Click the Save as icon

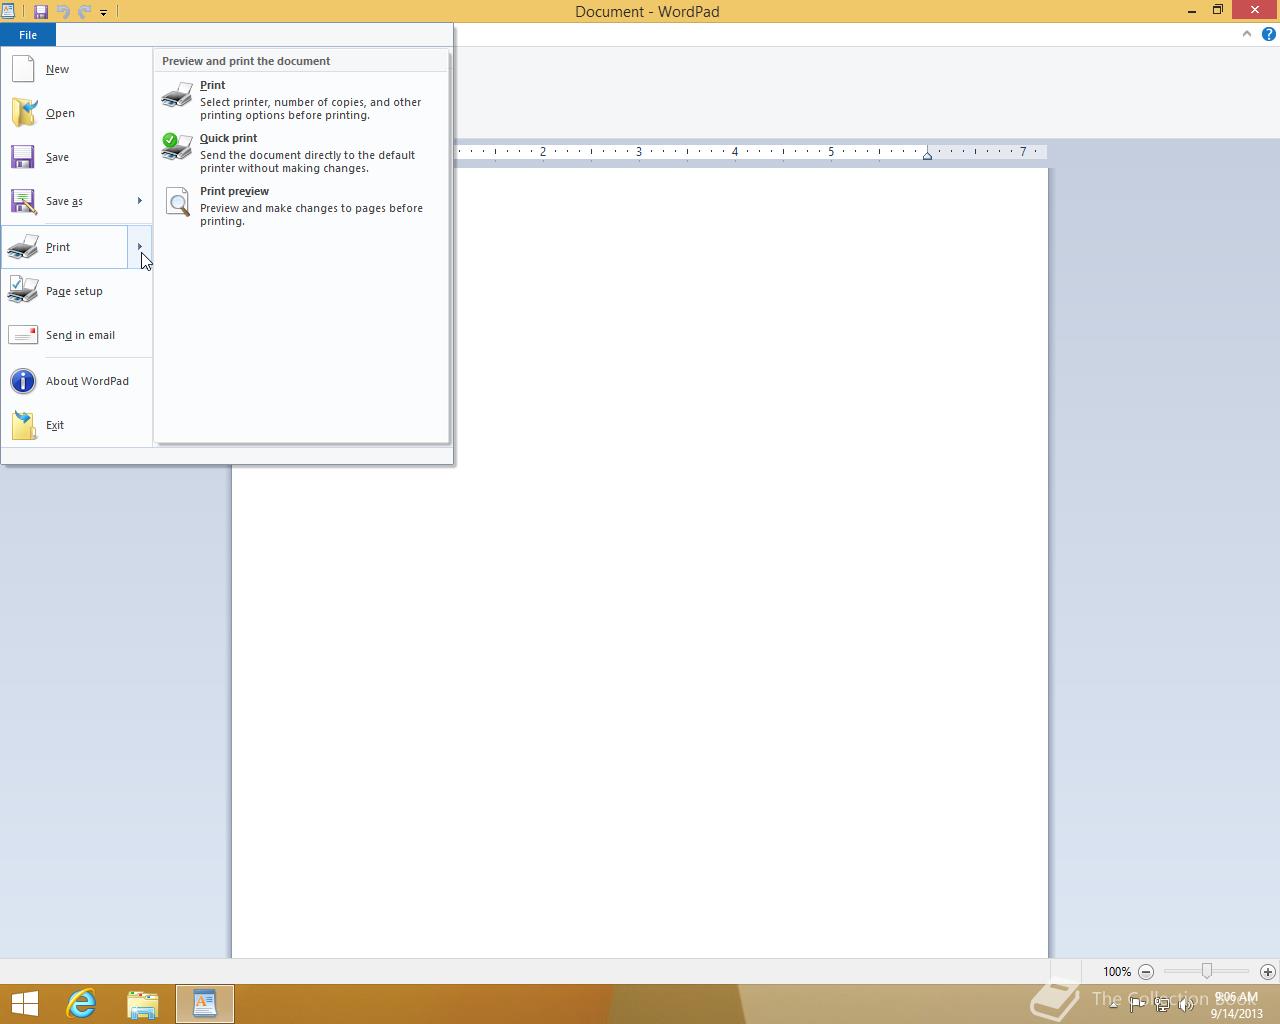tap(23, 201)
